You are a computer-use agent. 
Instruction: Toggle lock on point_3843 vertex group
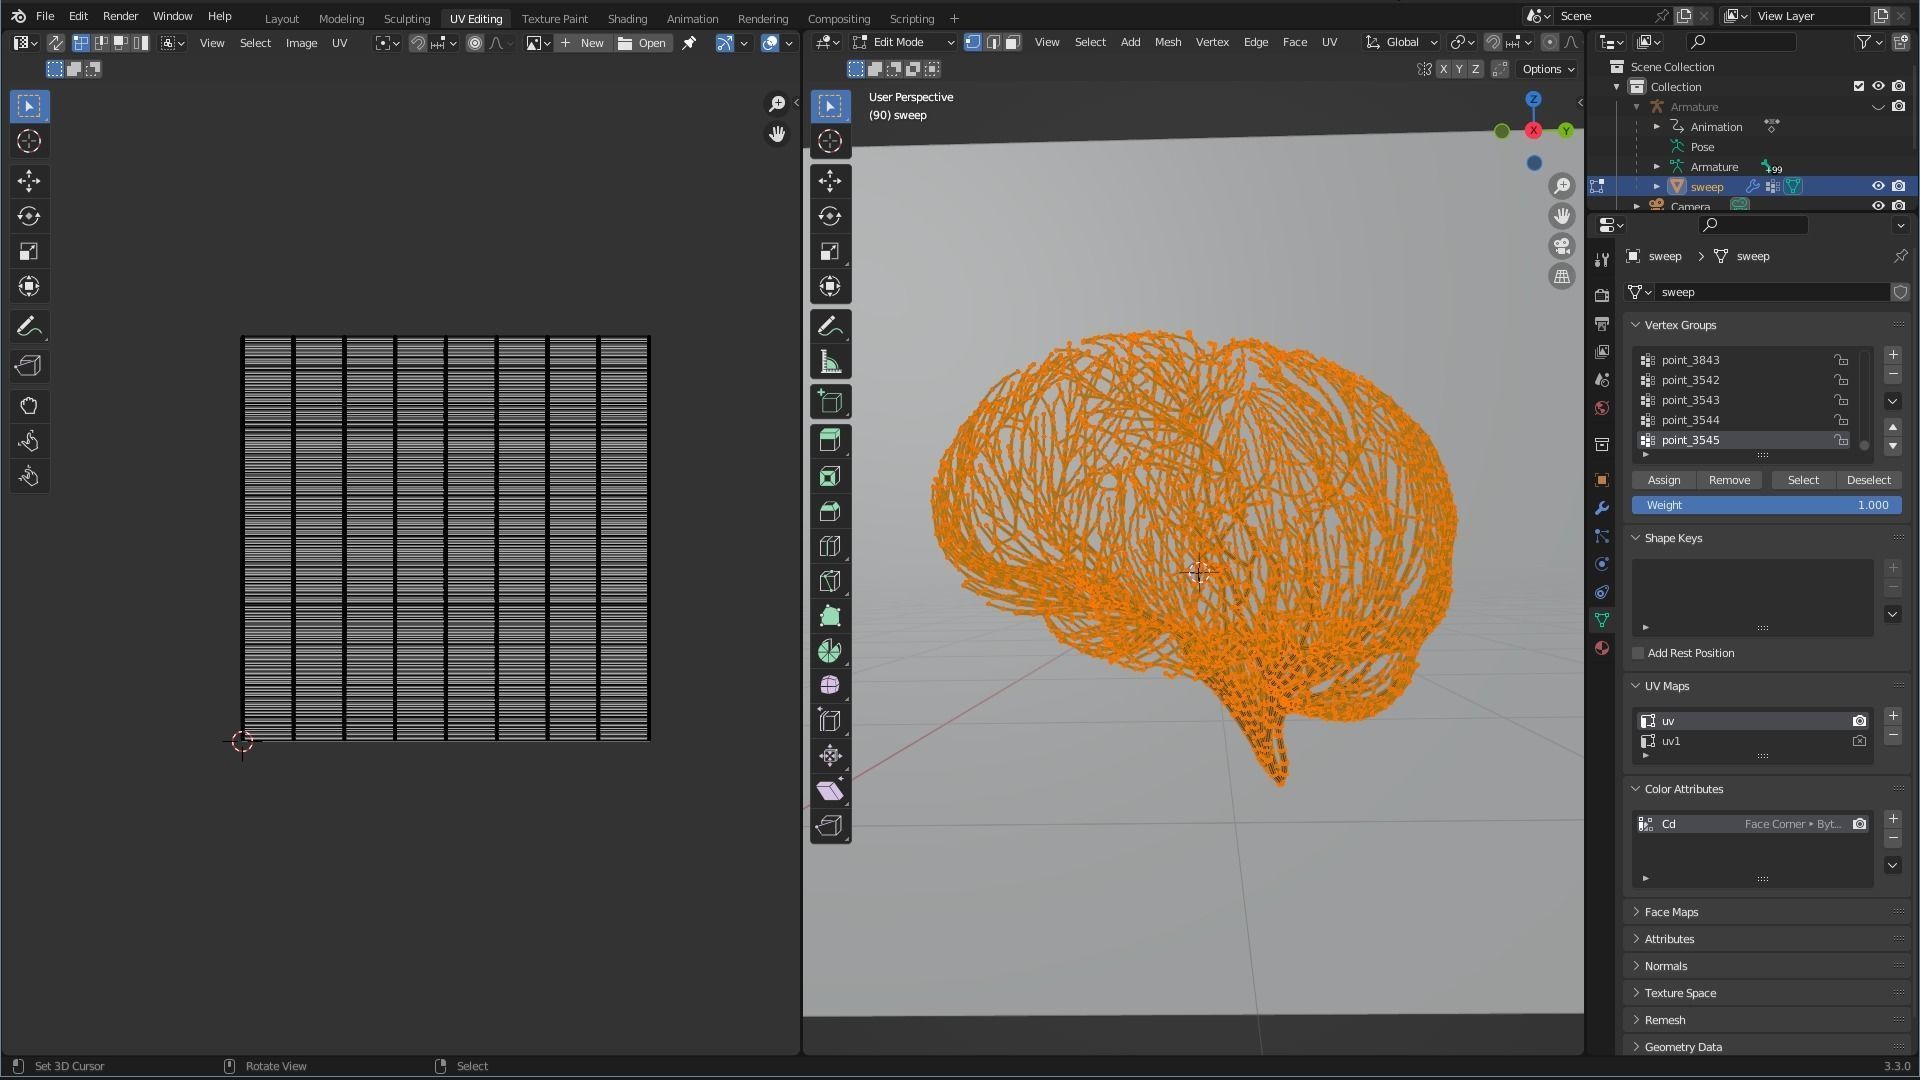click(x=1841, y=360)
